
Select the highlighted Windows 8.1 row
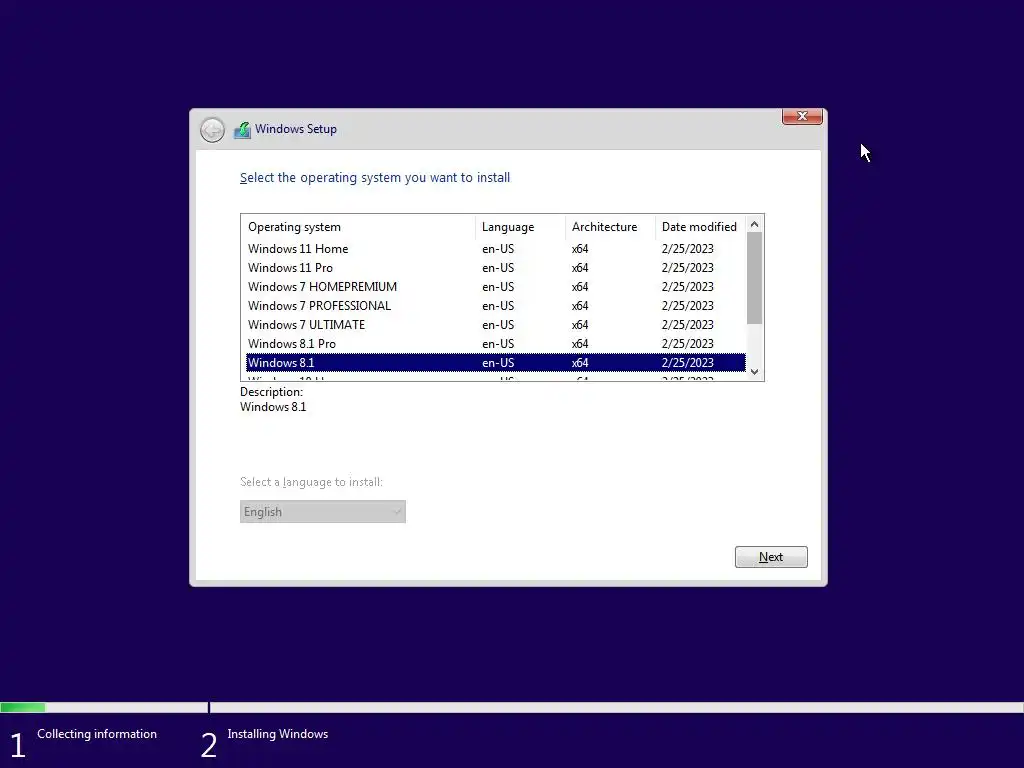496,362
